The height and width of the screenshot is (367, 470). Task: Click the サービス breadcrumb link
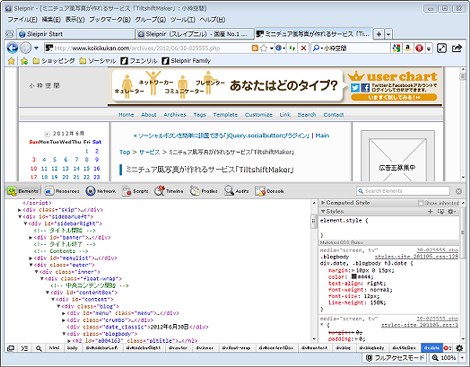(x=149, y=152)
